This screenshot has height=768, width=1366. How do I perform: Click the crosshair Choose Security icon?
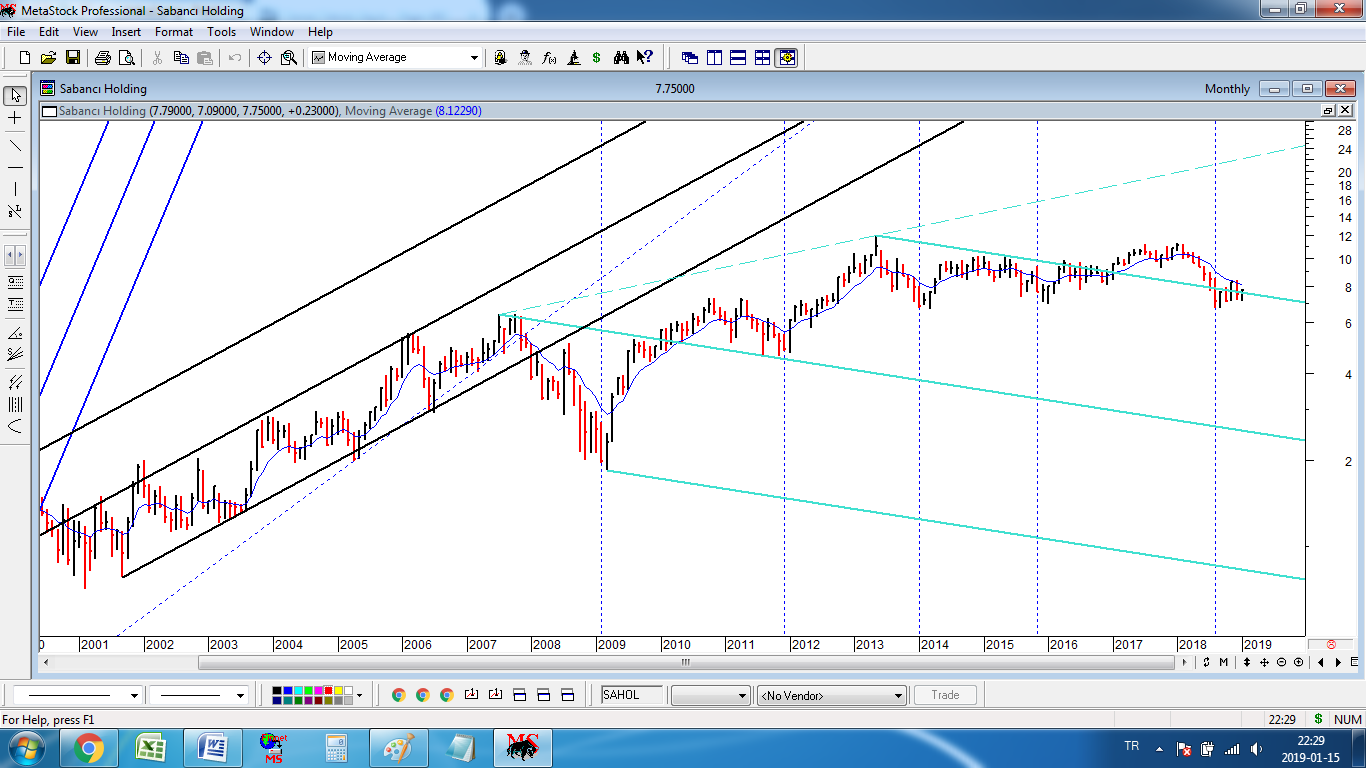pos(265,57)
